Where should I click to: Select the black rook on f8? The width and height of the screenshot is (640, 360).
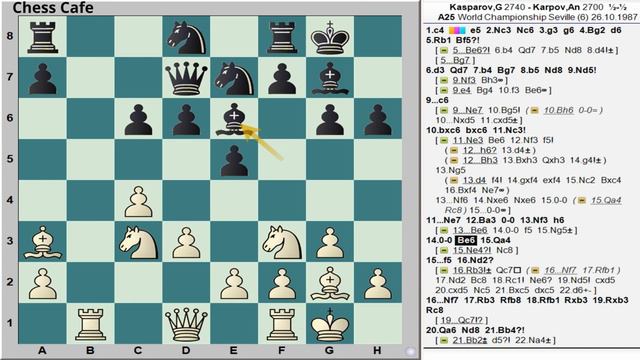[282, 37]
